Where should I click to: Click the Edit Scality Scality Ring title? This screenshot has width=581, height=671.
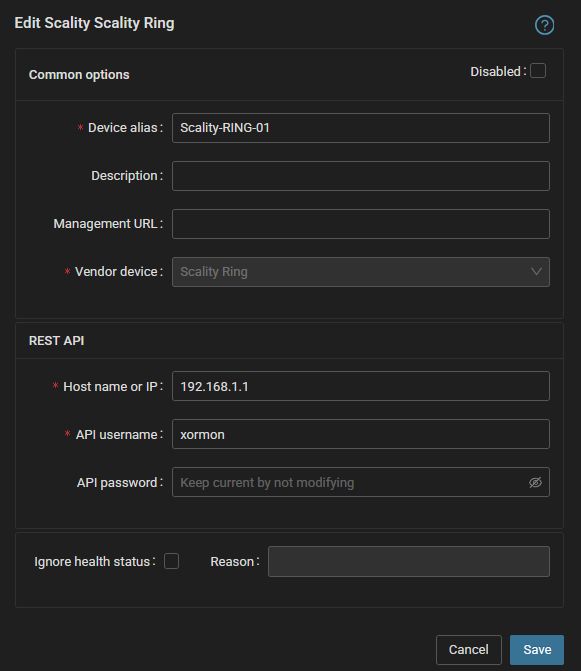(x=95, y=23)
